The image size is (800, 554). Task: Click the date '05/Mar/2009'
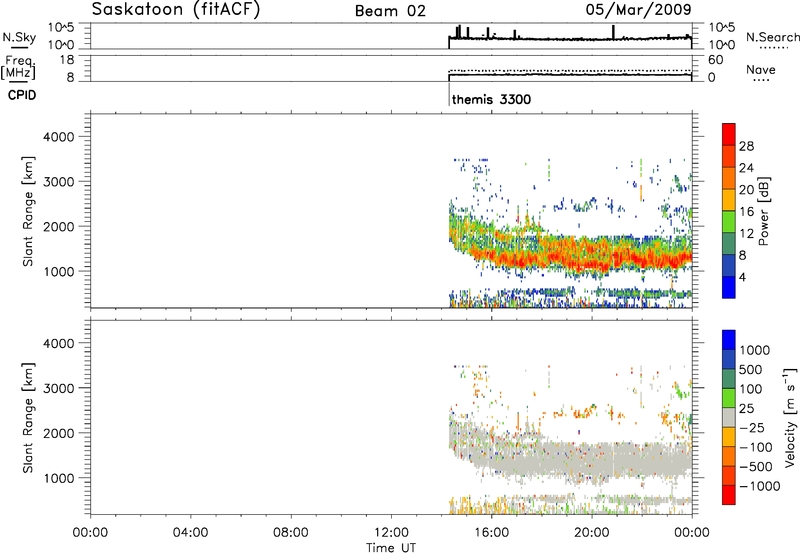point(638,9)
